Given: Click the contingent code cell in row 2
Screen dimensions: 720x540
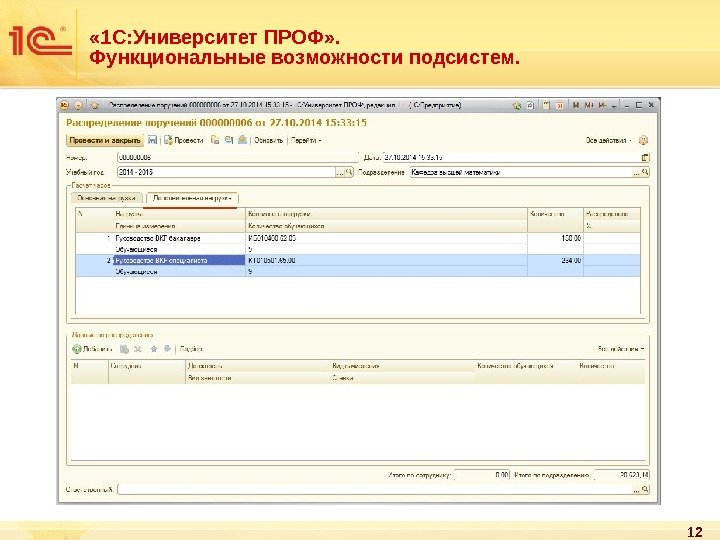Looking at the screenshot, I should click(x=386, y=260).
